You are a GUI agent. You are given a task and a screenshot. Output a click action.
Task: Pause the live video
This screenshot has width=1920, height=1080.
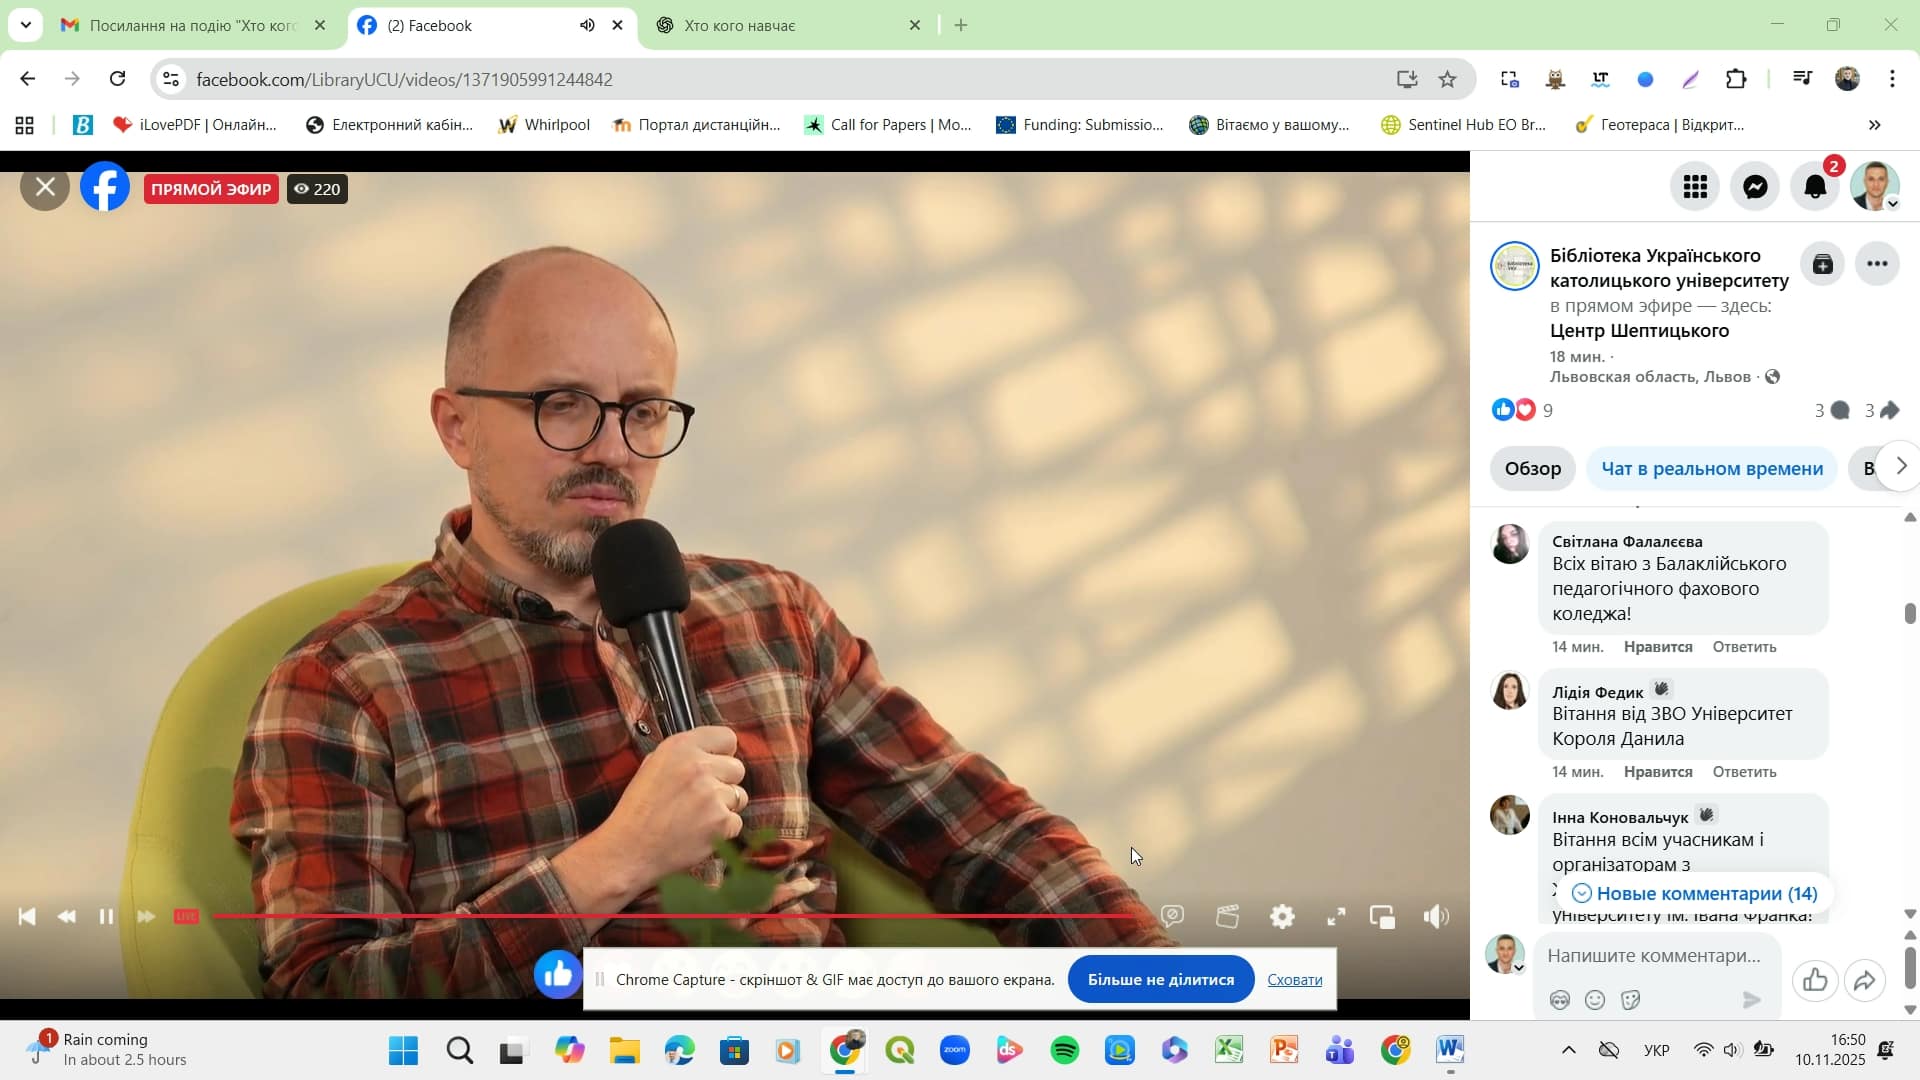(x=106, y=917)
